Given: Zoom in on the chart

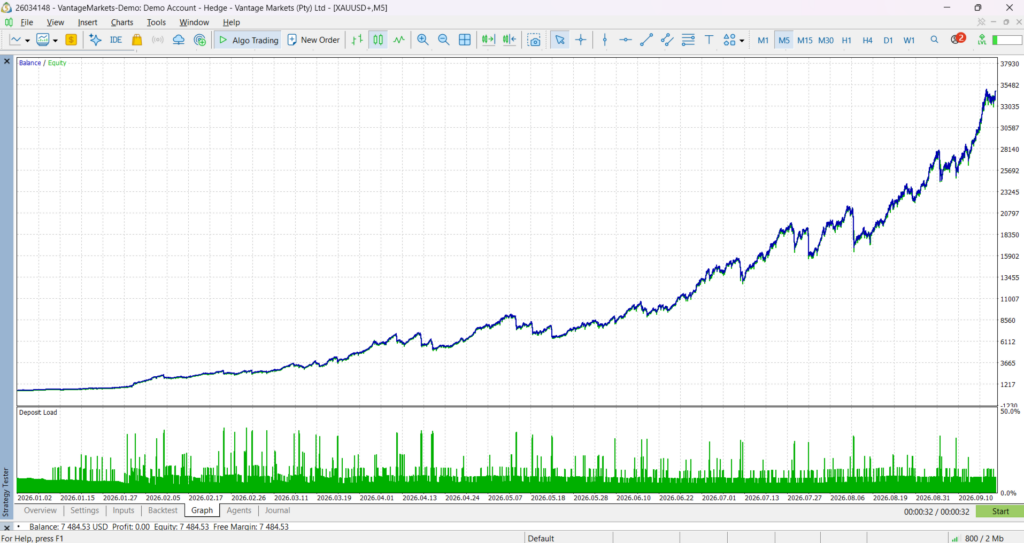Looking at the screenshot, I should click(423, 40).
